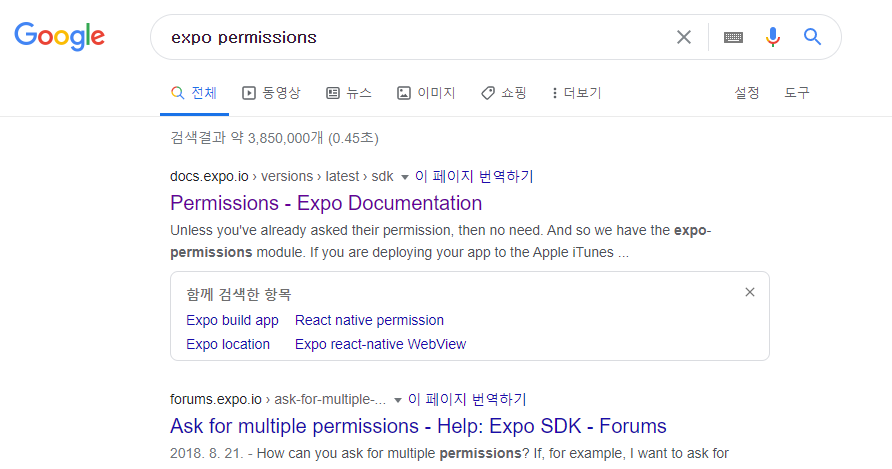The width and height of the screenshot is (892, 469).
Task: Open the on-screen keyboard icon
Action: click(733, 37)
